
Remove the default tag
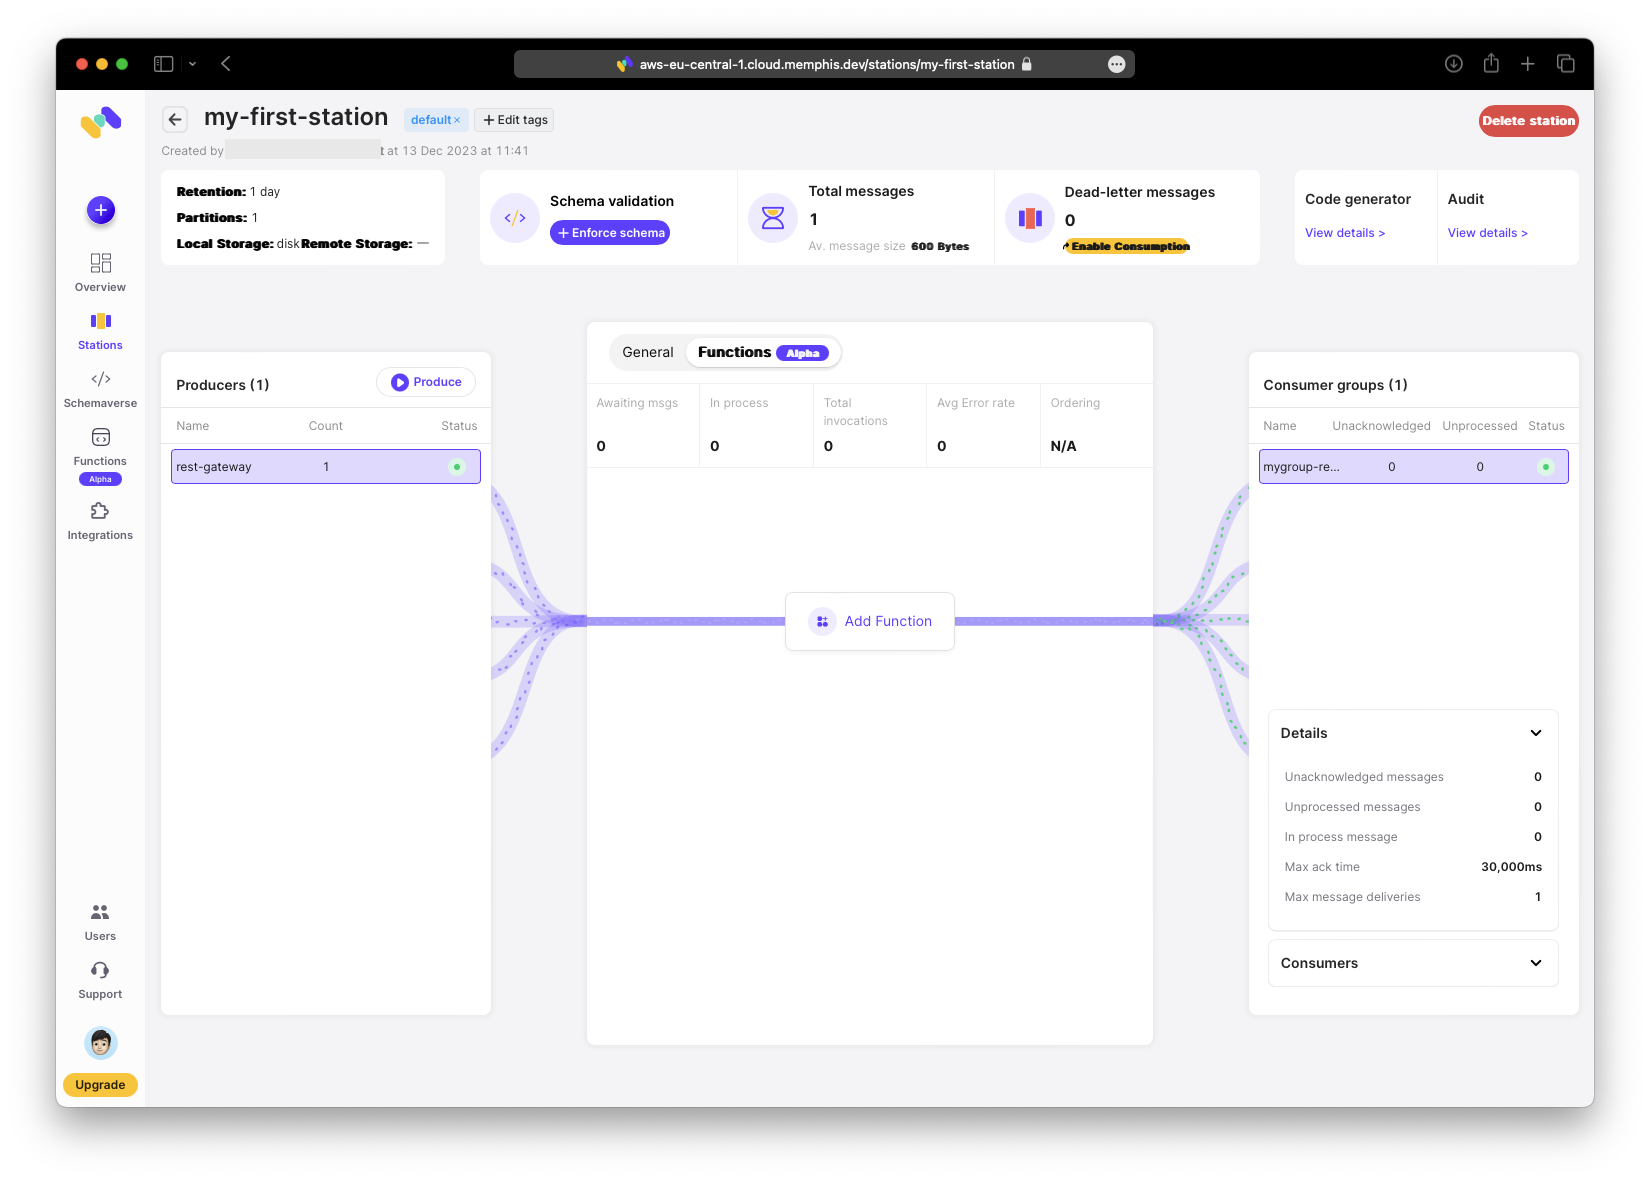458,121
